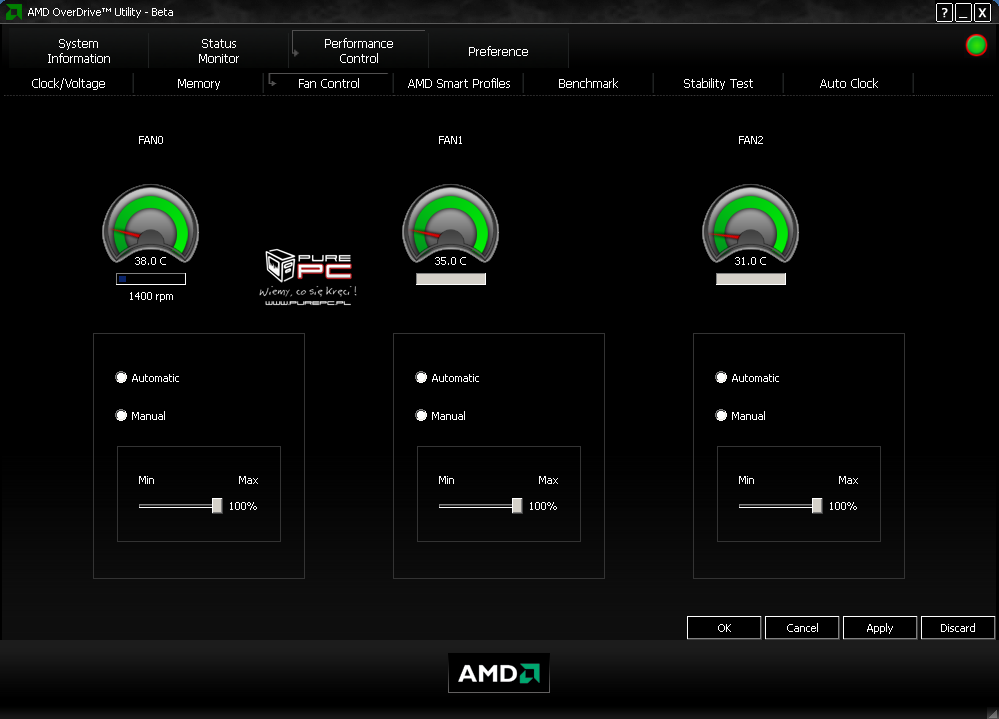Click the green status indicator light
Image resolution: width=999 pixels, height=719 pixels.
tap(976, 45)
